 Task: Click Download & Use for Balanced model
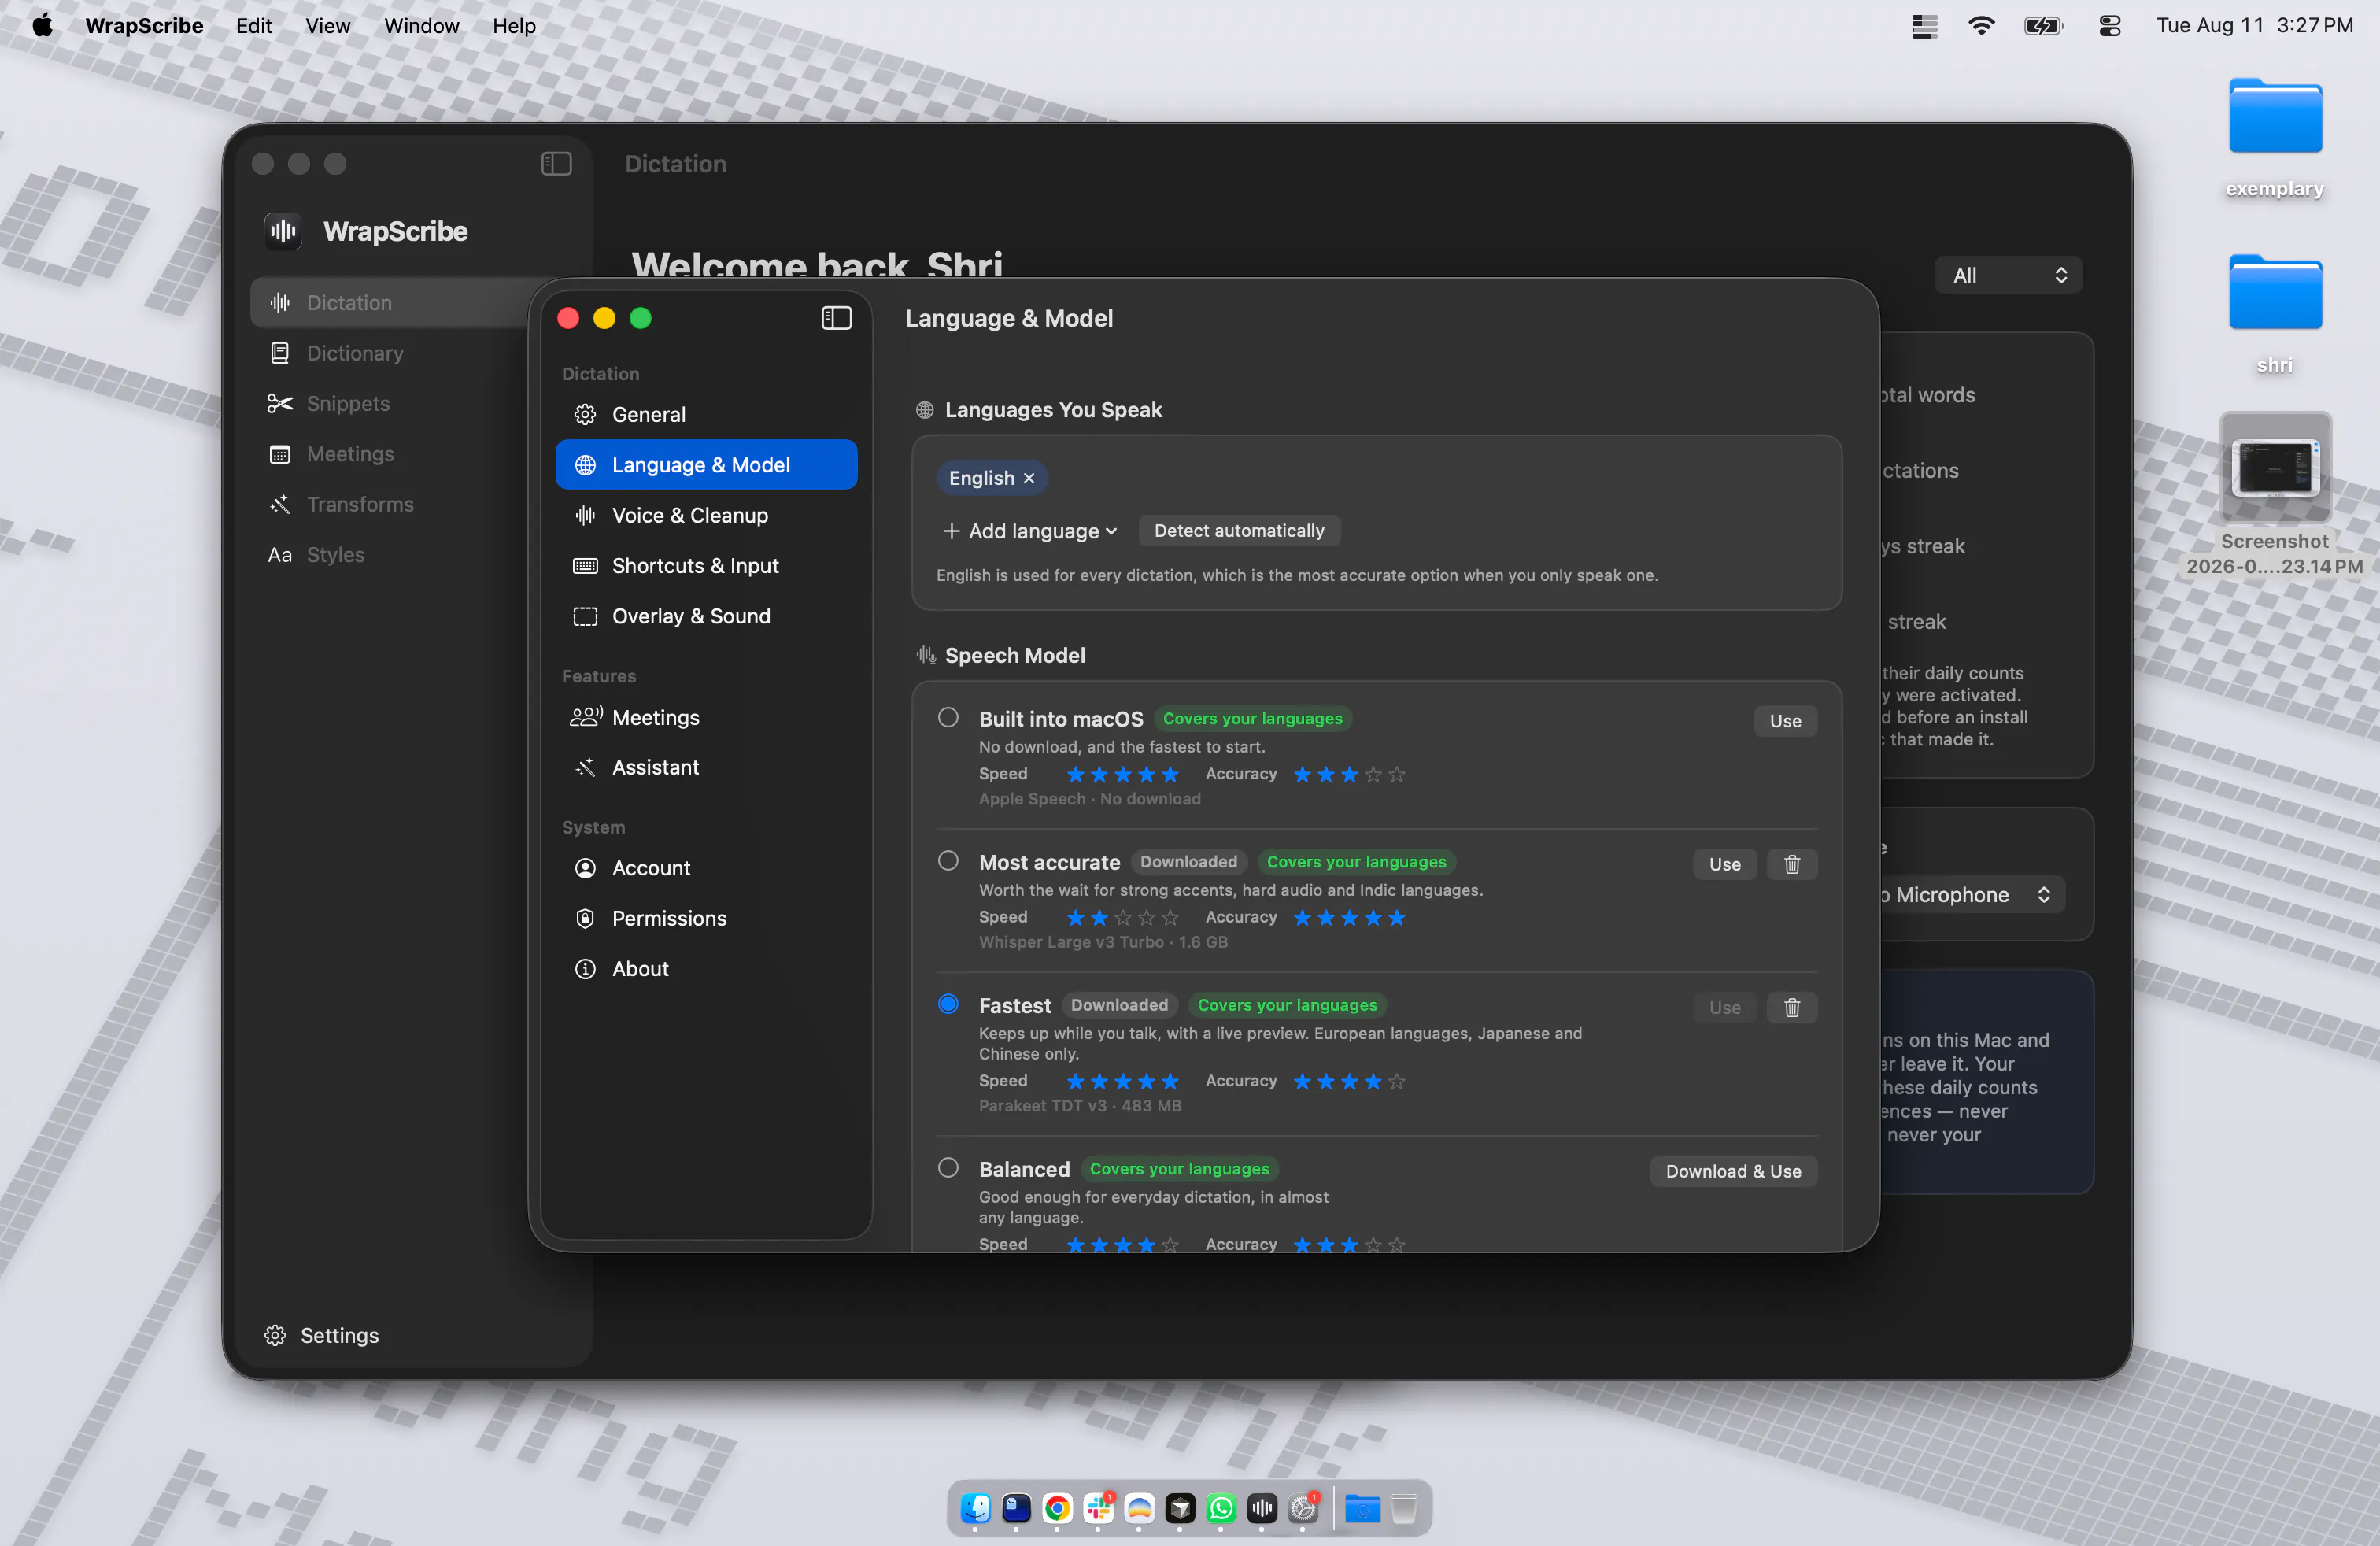1733,1171
